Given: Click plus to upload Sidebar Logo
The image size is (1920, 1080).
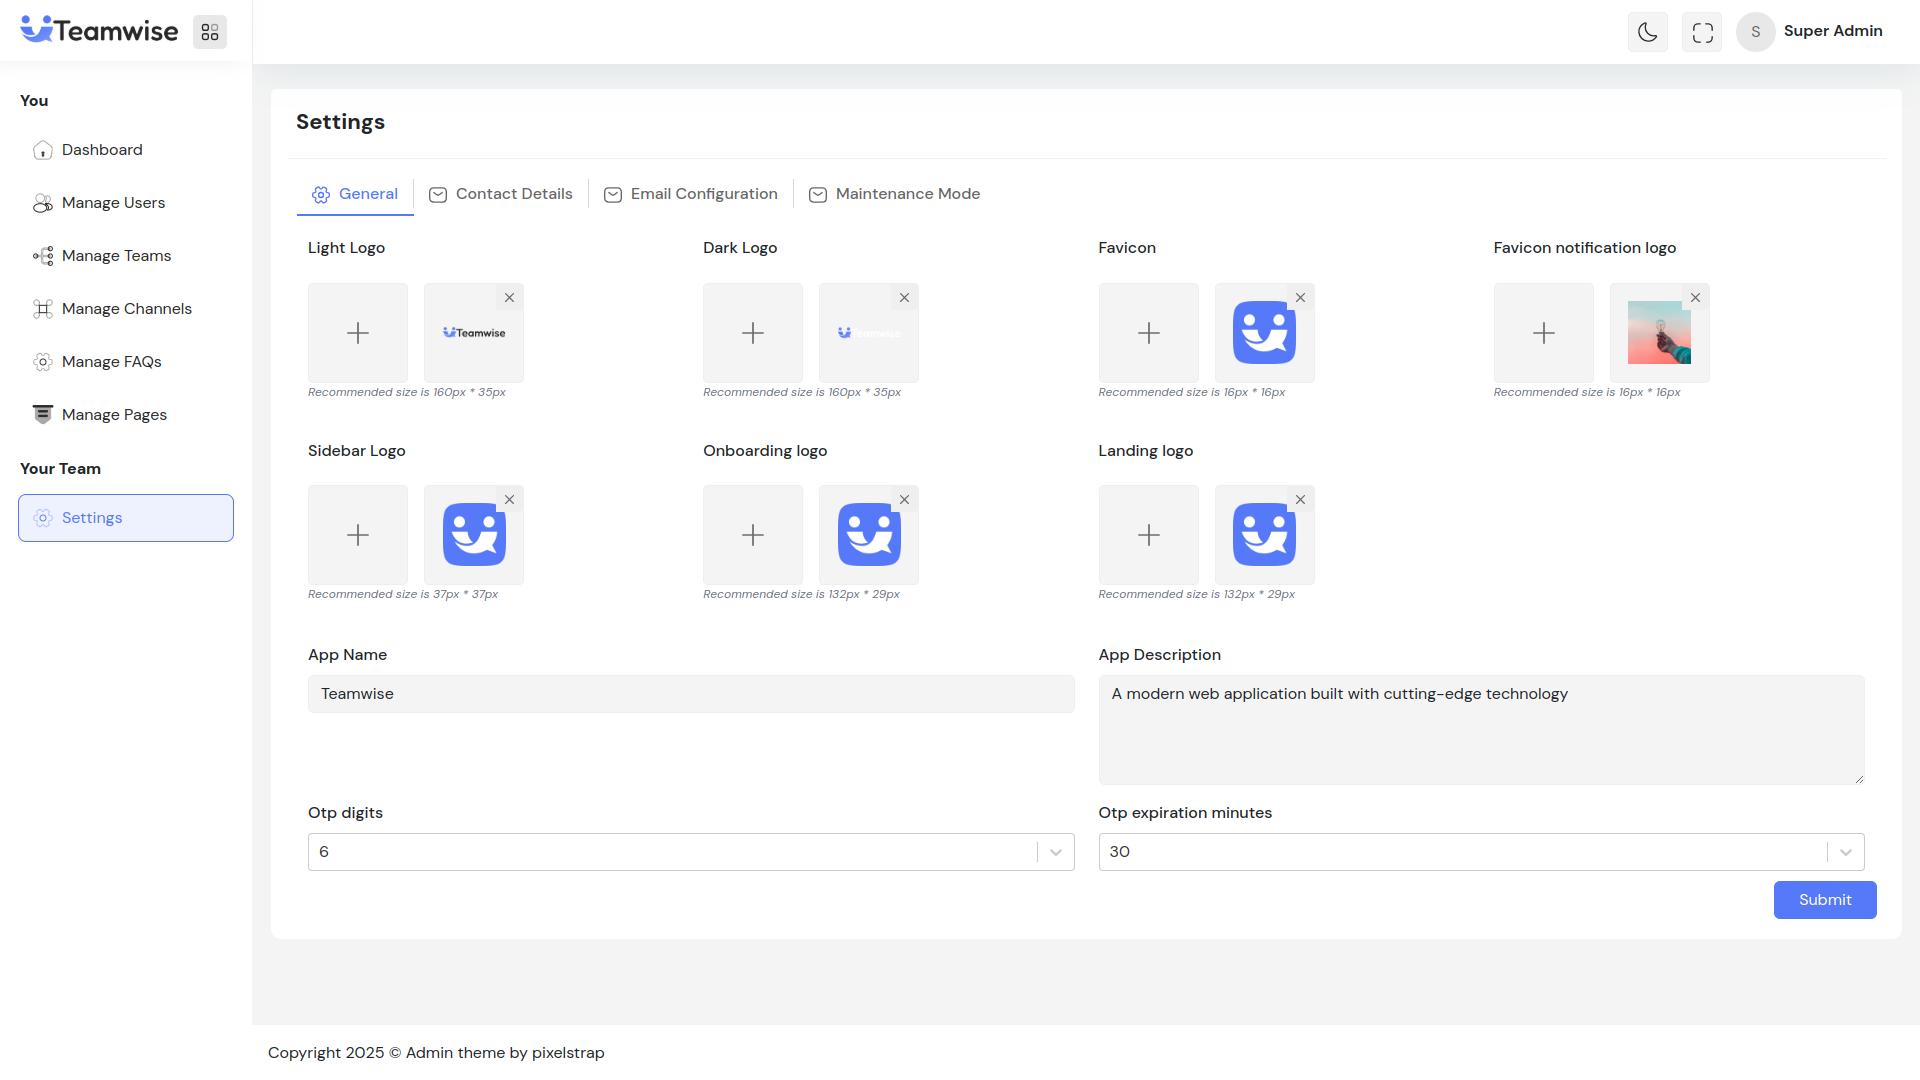Looking at the screenshot, I should coord(357,535).
